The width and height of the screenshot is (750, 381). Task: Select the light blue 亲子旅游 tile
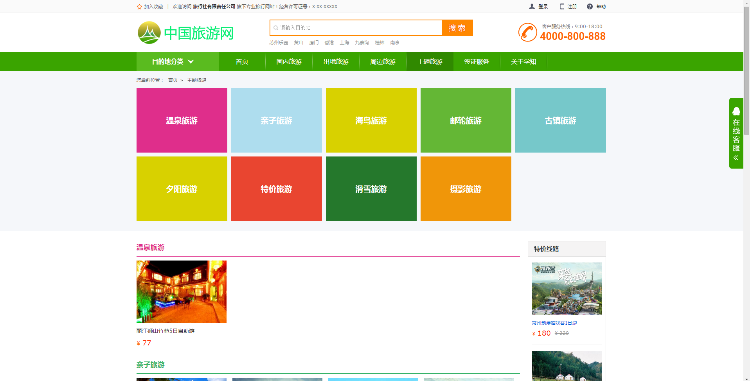pyautogui.click(x=276, y=120)
